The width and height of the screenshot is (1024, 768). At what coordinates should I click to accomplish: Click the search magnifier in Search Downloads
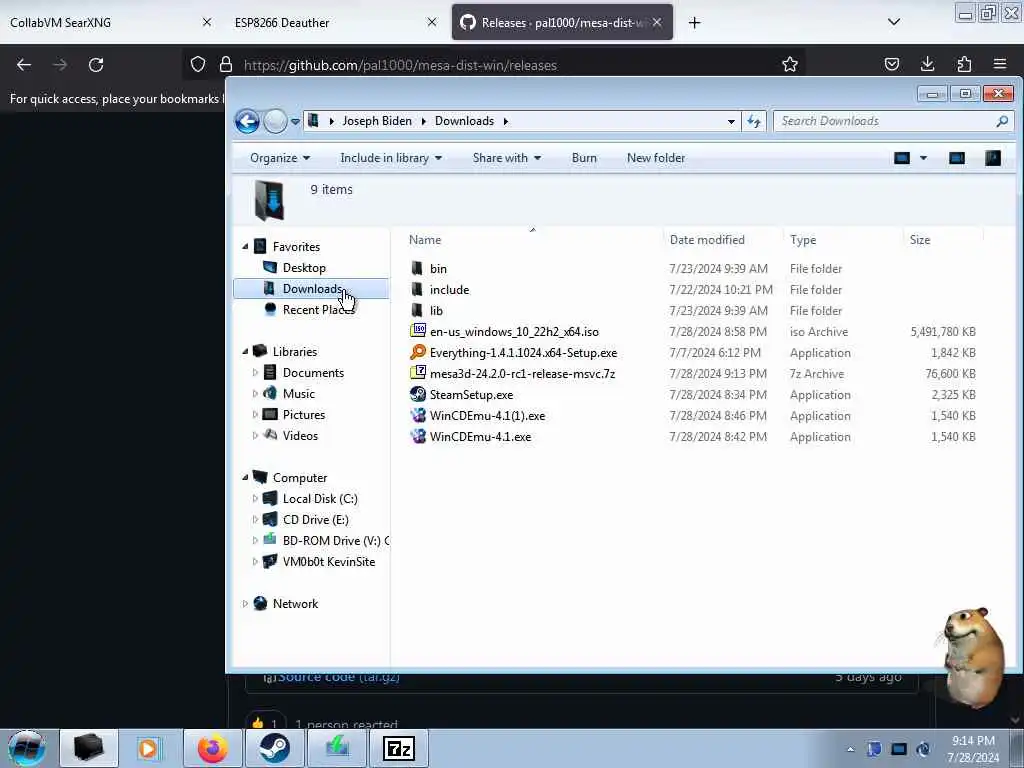[x=1002, y=121]
